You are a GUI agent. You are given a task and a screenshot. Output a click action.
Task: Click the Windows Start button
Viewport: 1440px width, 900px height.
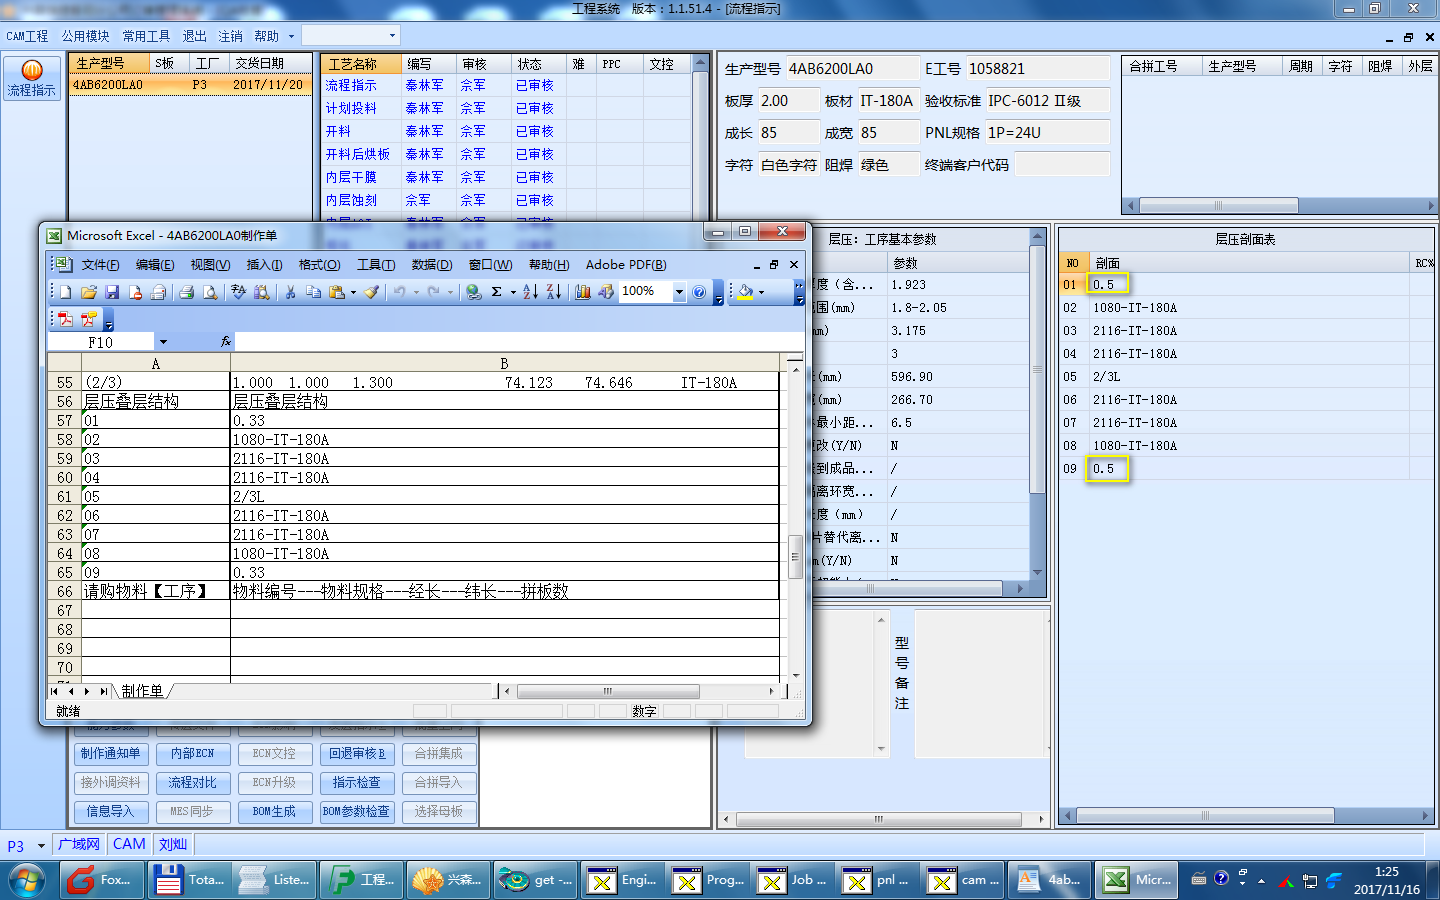(x=27, y=880)
